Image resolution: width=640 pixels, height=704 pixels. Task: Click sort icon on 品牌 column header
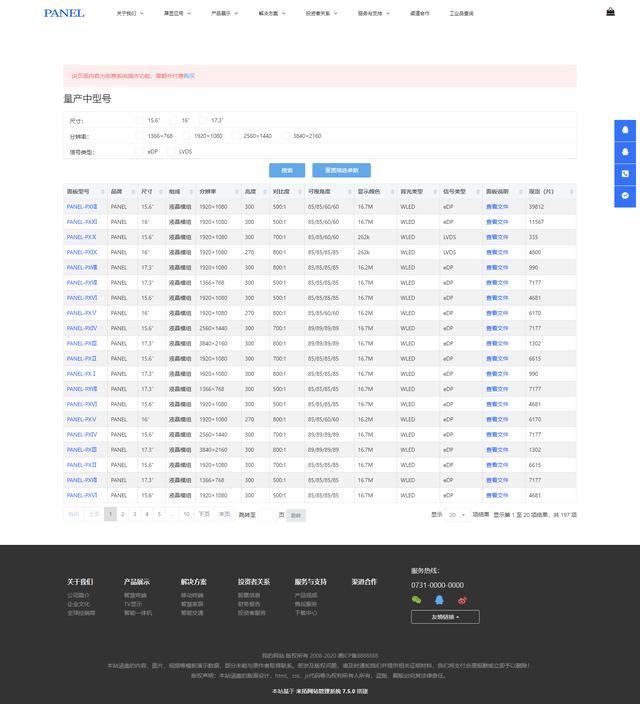coord(133,192)
